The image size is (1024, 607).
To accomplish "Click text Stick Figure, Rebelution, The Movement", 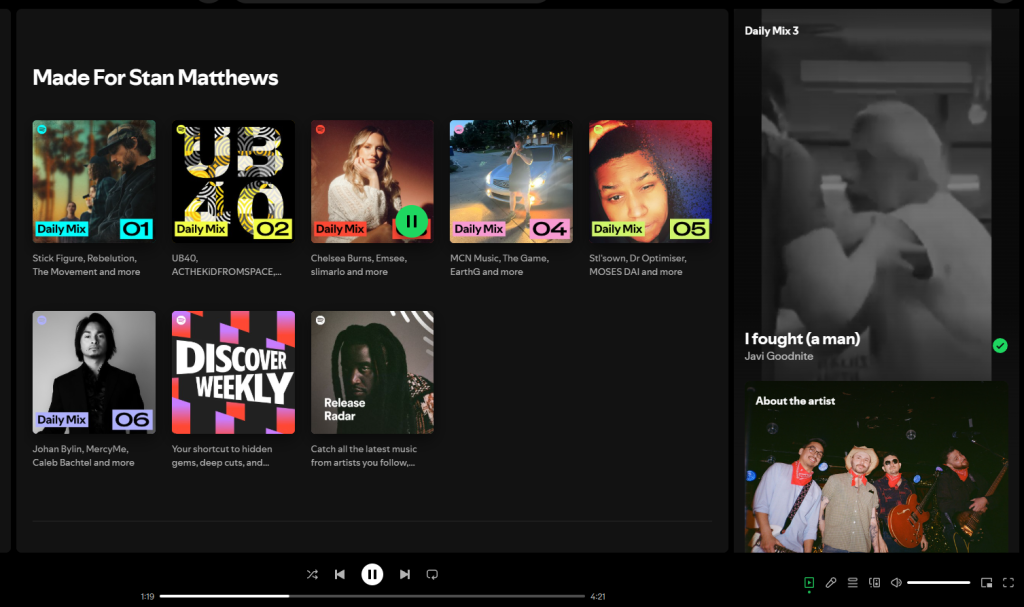I will point(86,265).
